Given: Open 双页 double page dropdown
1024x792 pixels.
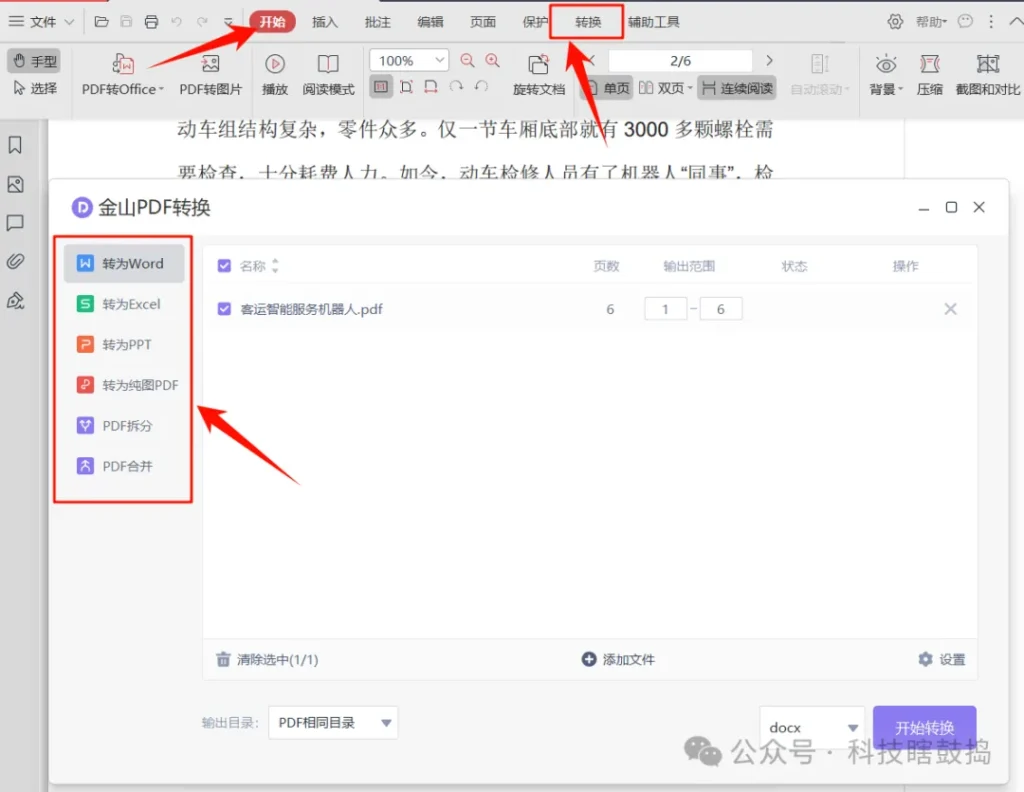Looking at the screenshot, I should click(665, 87).
